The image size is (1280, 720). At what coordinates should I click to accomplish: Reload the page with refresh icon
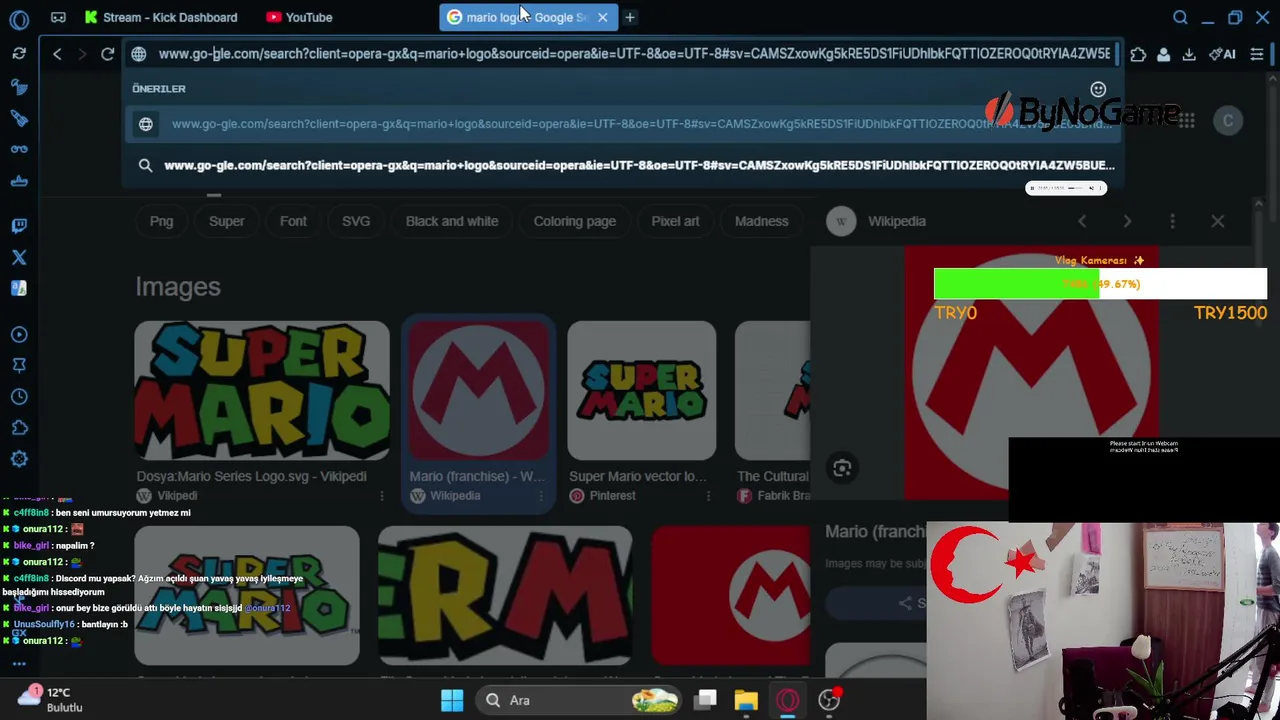[108, 54]
